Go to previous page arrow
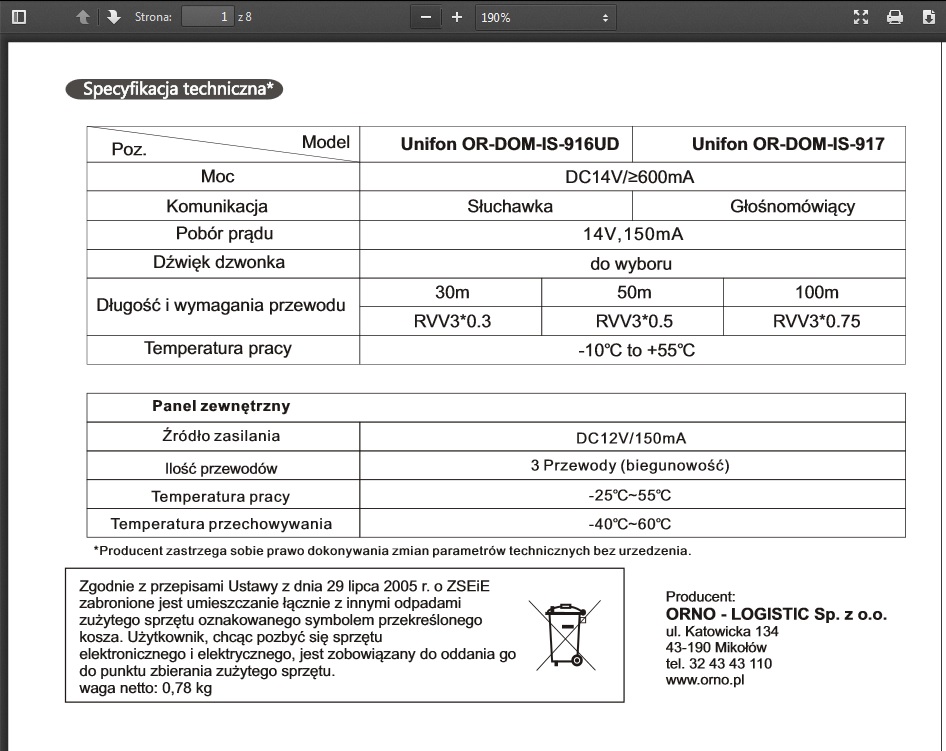The width and height of the screenshot is (946, 751). click(x=83, y=17)
